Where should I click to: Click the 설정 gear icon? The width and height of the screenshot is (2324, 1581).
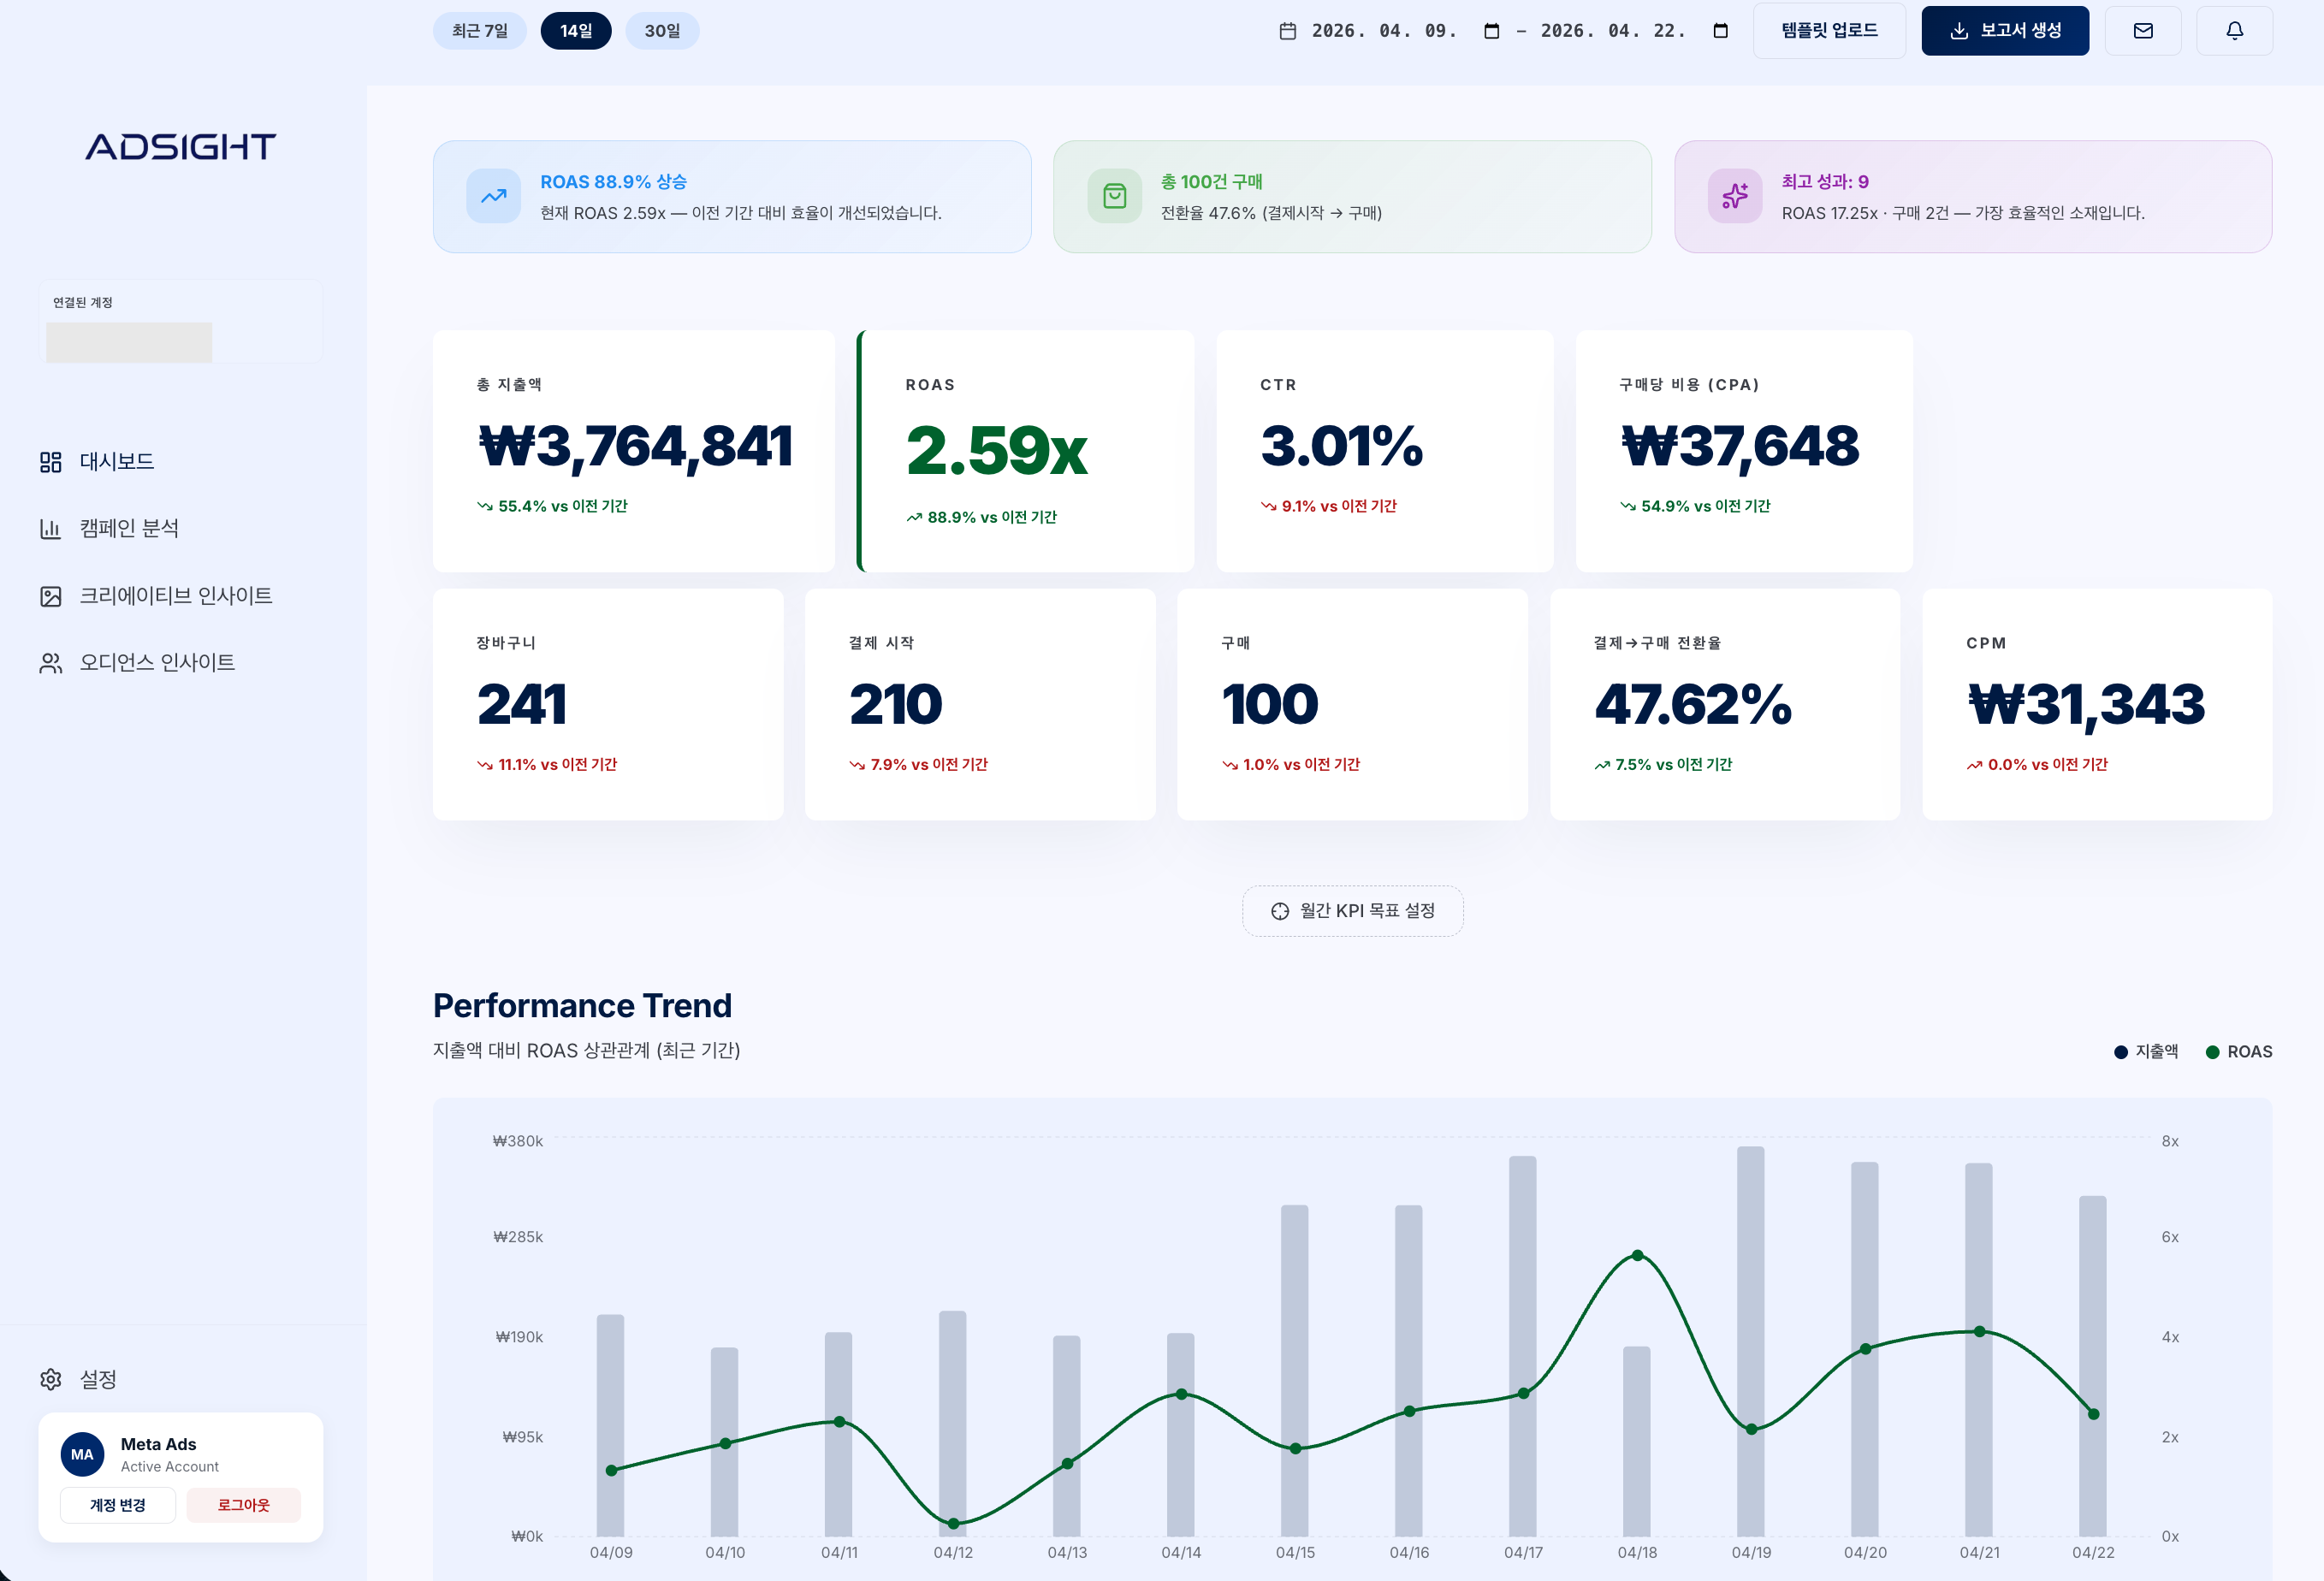point(51,1379)
